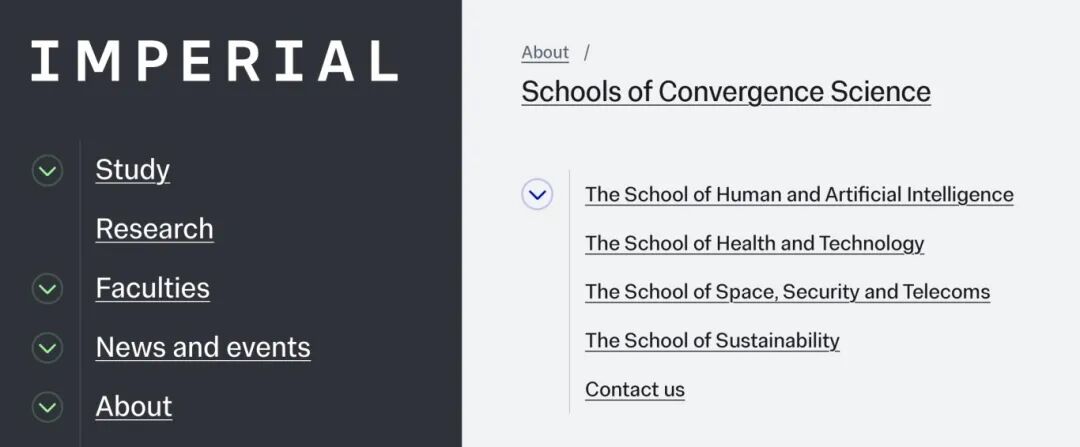This screenshot has height=447, width=1080.
Task: Open the Study link
Action: pyautogui.click(x=132, y=170)
